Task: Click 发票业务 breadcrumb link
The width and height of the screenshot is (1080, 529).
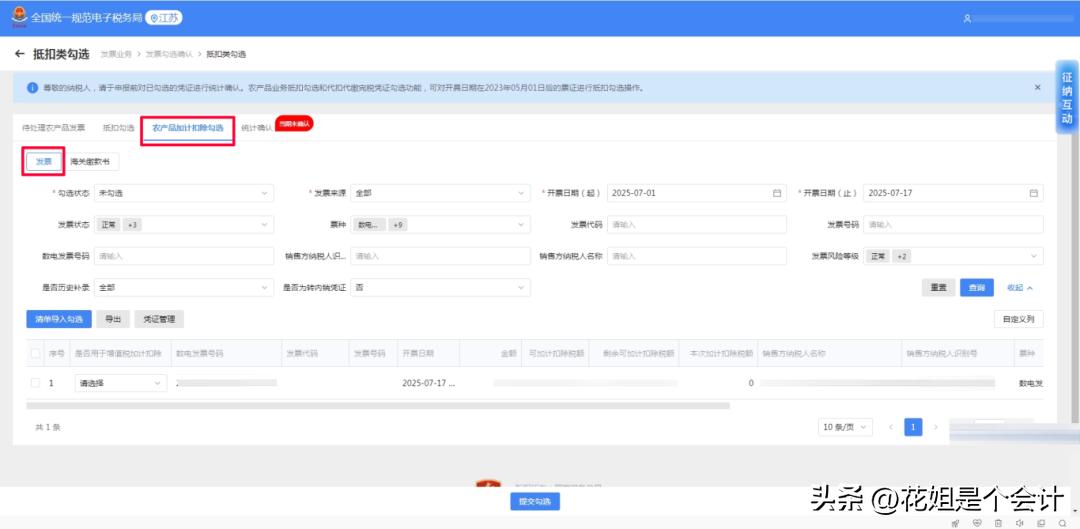Action: click(116, 54)
